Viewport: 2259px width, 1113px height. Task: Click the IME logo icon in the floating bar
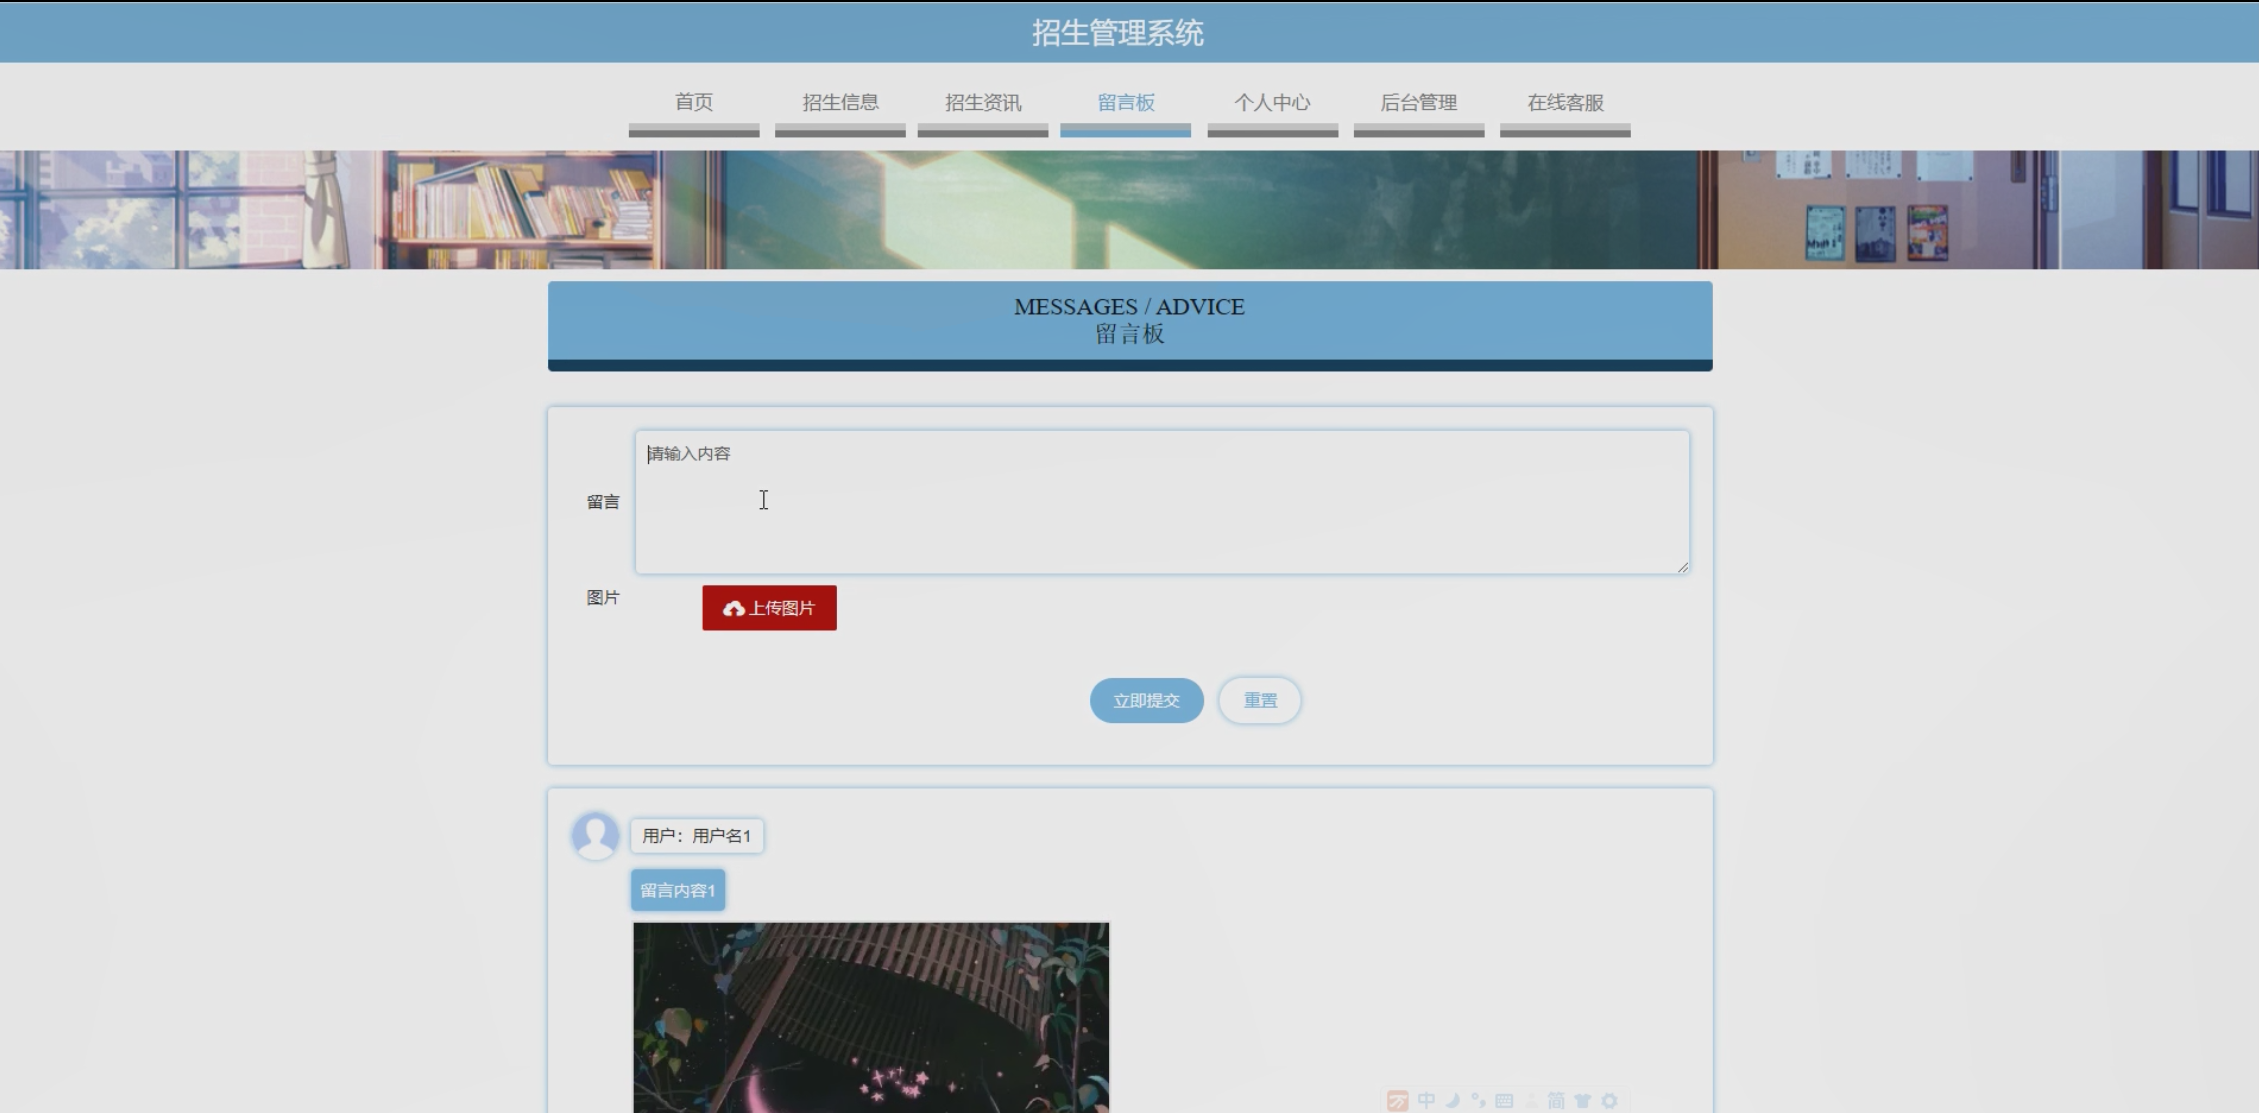[x=1397, y=1101]
